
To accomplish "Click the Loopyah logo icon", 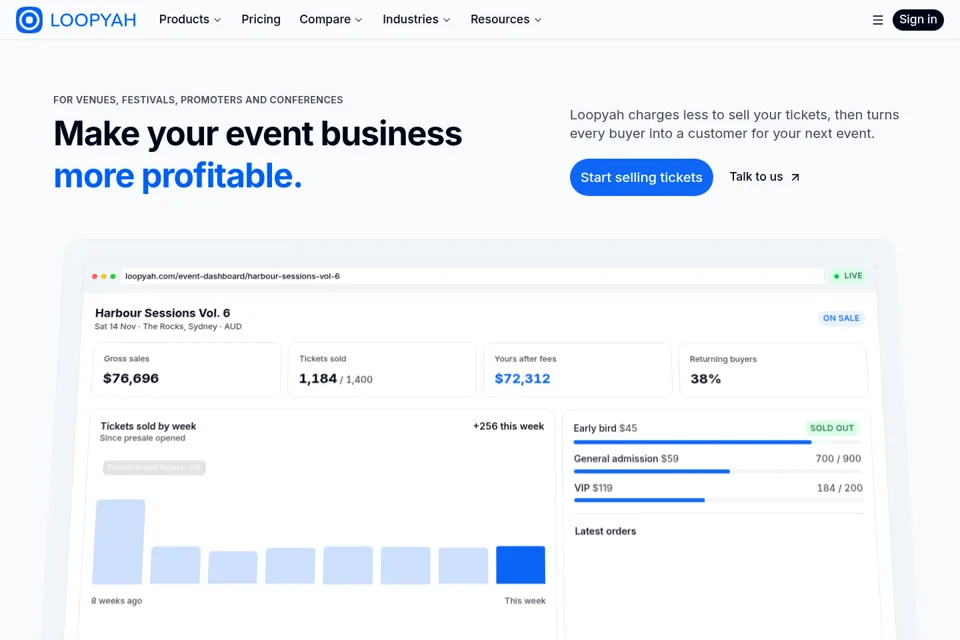I will [29, 20].
